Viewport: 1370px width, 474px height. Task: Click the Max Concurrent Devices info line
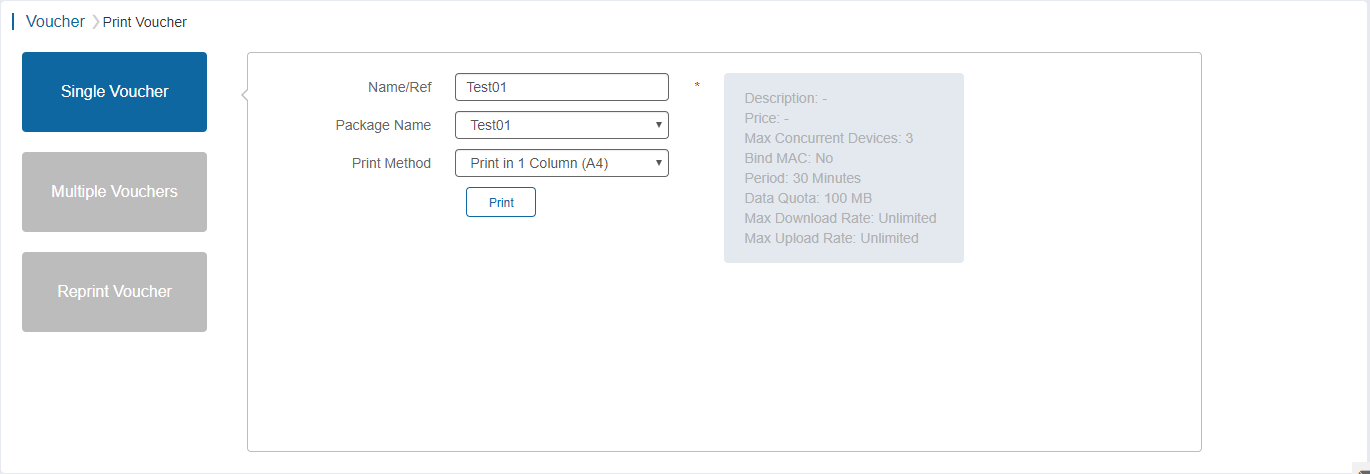tap(828, 138)
